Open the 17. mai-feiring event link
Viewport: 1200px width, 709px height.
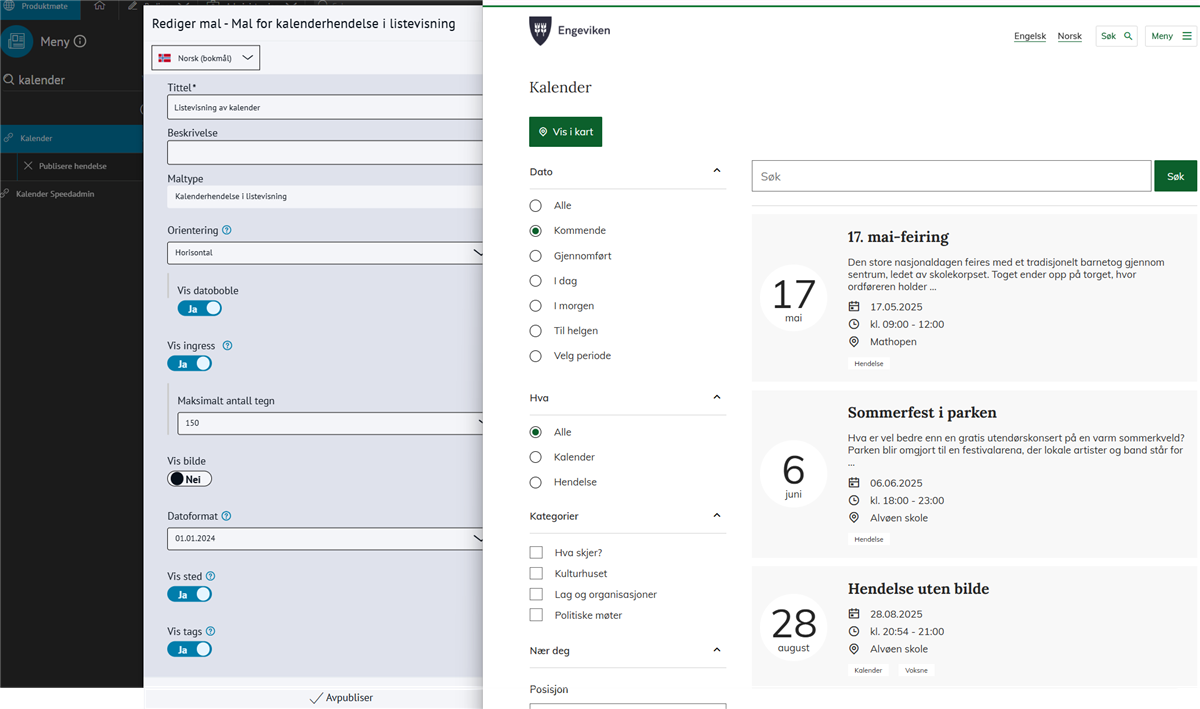pos(897,237)
